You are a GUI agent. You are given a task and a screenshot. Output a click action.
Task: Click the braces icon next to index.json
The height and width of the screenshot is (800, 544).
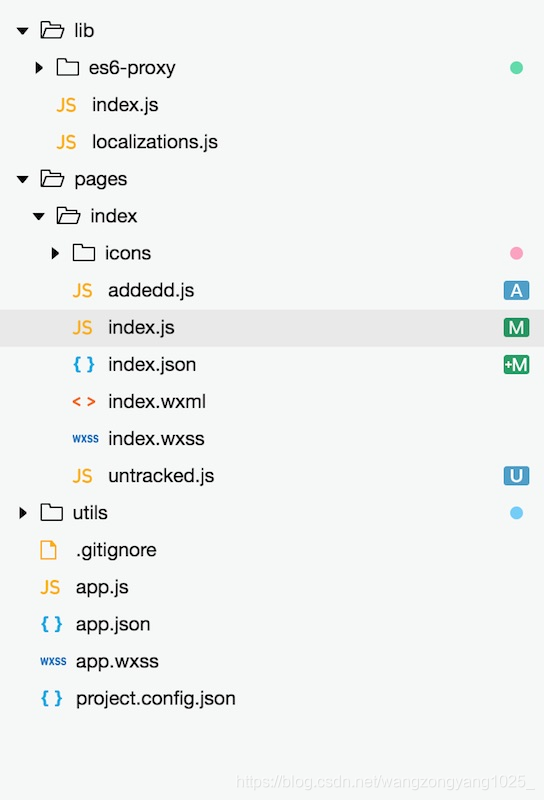point(84,364)
